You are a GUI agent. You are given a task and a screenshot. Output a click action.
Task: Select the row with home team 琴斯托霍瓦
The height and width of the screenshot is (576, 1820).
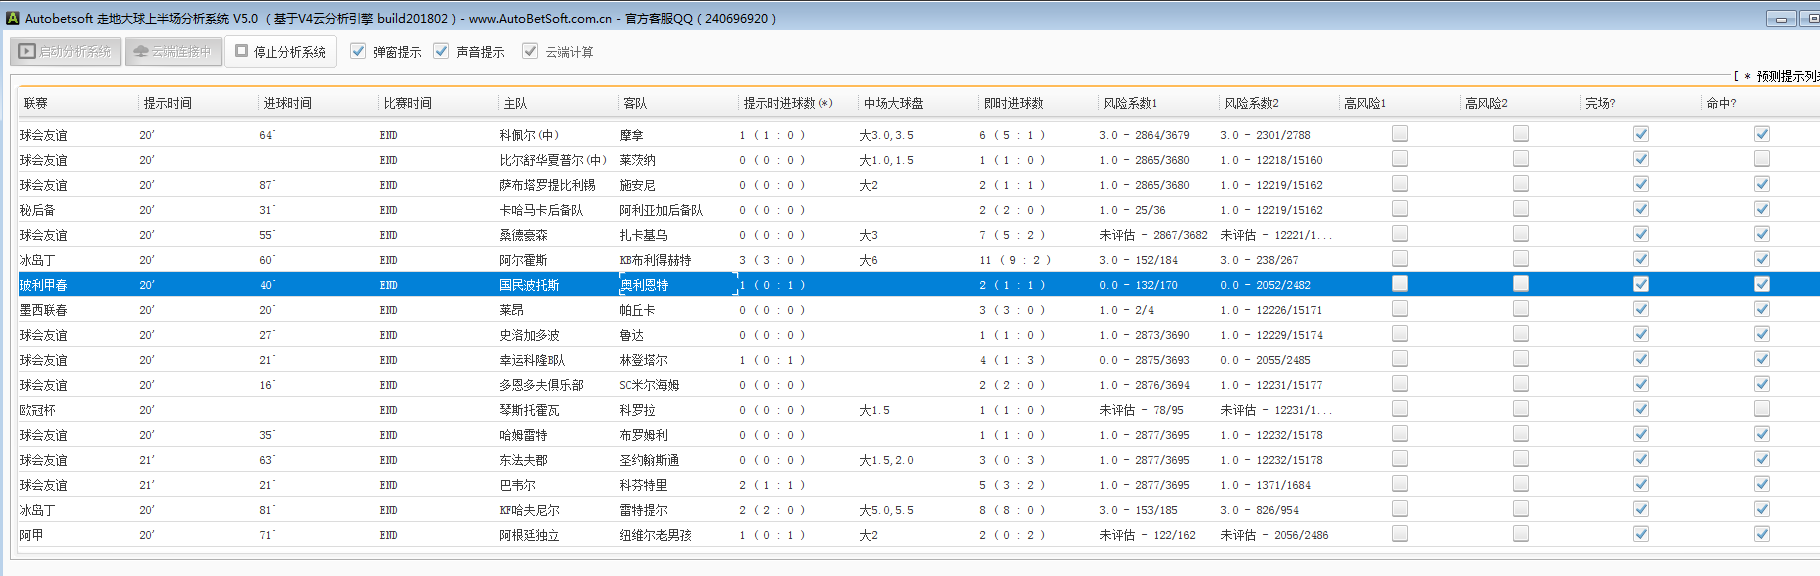[529, 410]
